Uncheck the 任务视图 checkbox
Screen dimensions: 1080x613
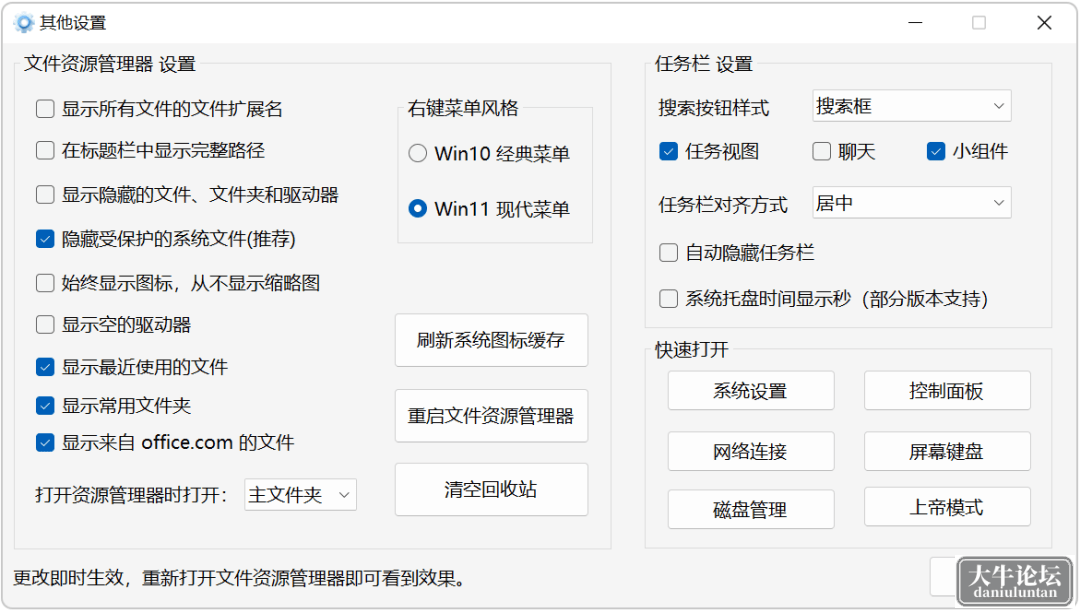pos(668,152)
